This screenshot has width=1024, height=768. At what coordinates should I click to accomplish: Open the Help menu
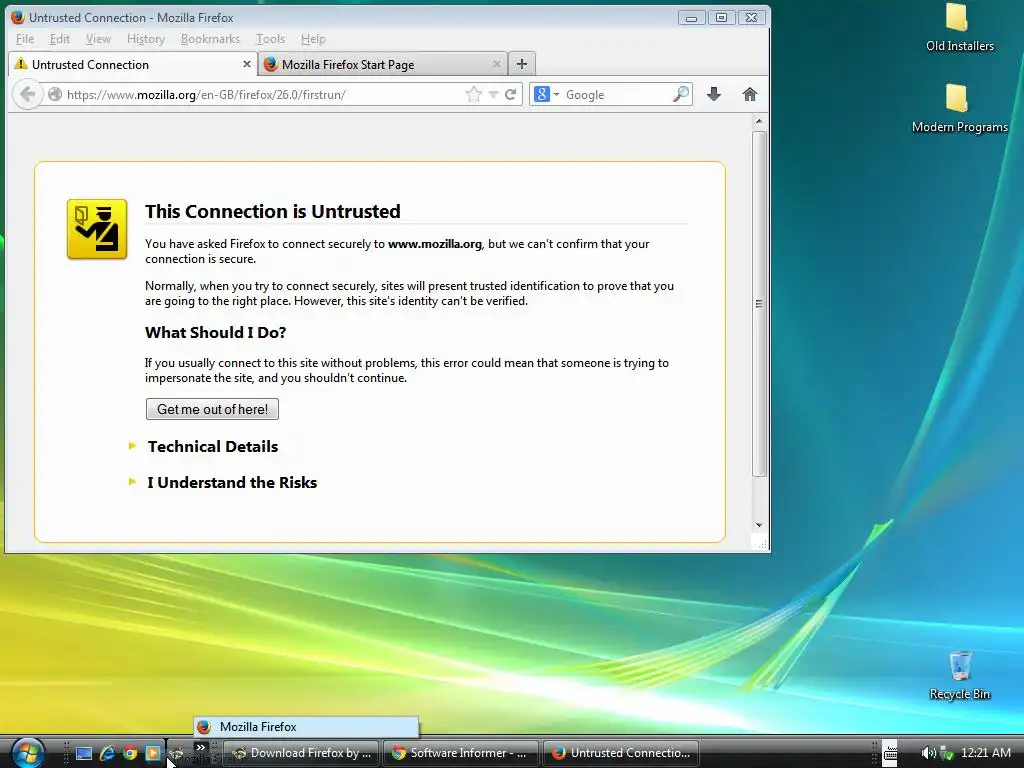point(313,39)
